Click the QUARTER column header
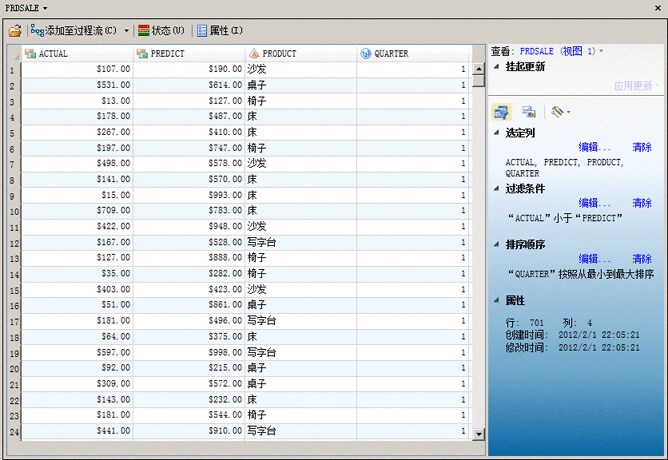This screenshot has width=668, height=460. (x=414, y=54)
